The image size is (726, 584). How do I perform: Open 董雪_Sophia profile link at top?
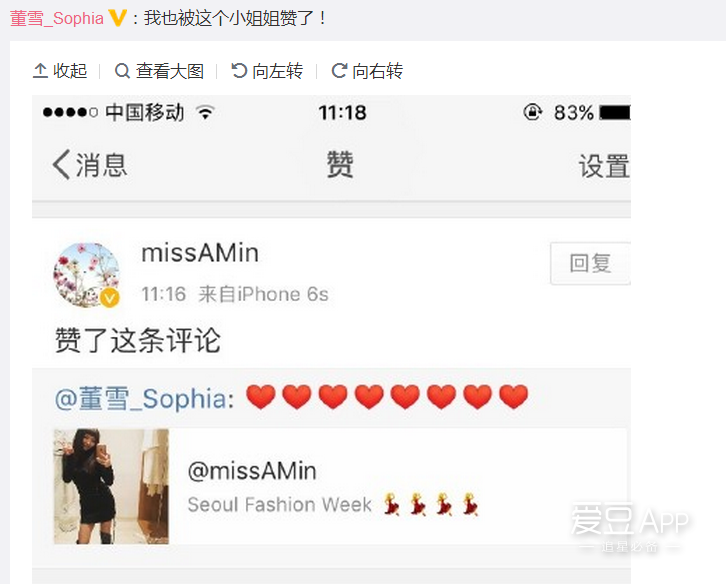pyautogui.click(x=56, y=19)
